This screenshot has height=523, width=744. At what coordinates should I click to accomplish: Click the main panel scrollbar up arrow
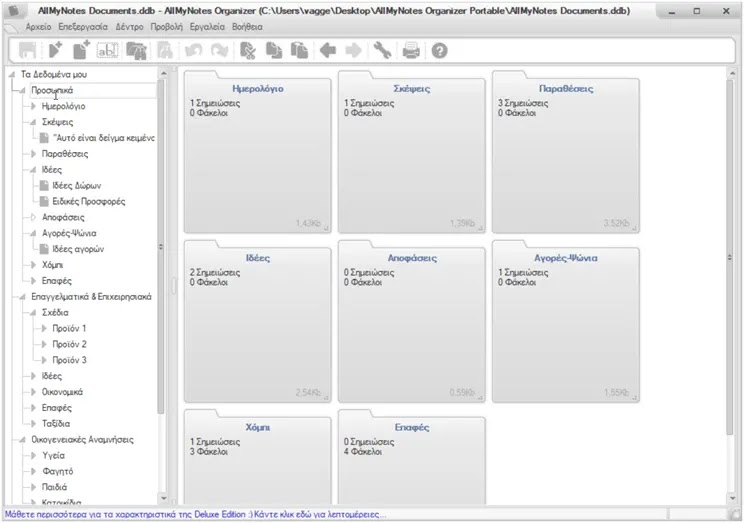pyautogui.click(x=733, y=74)
